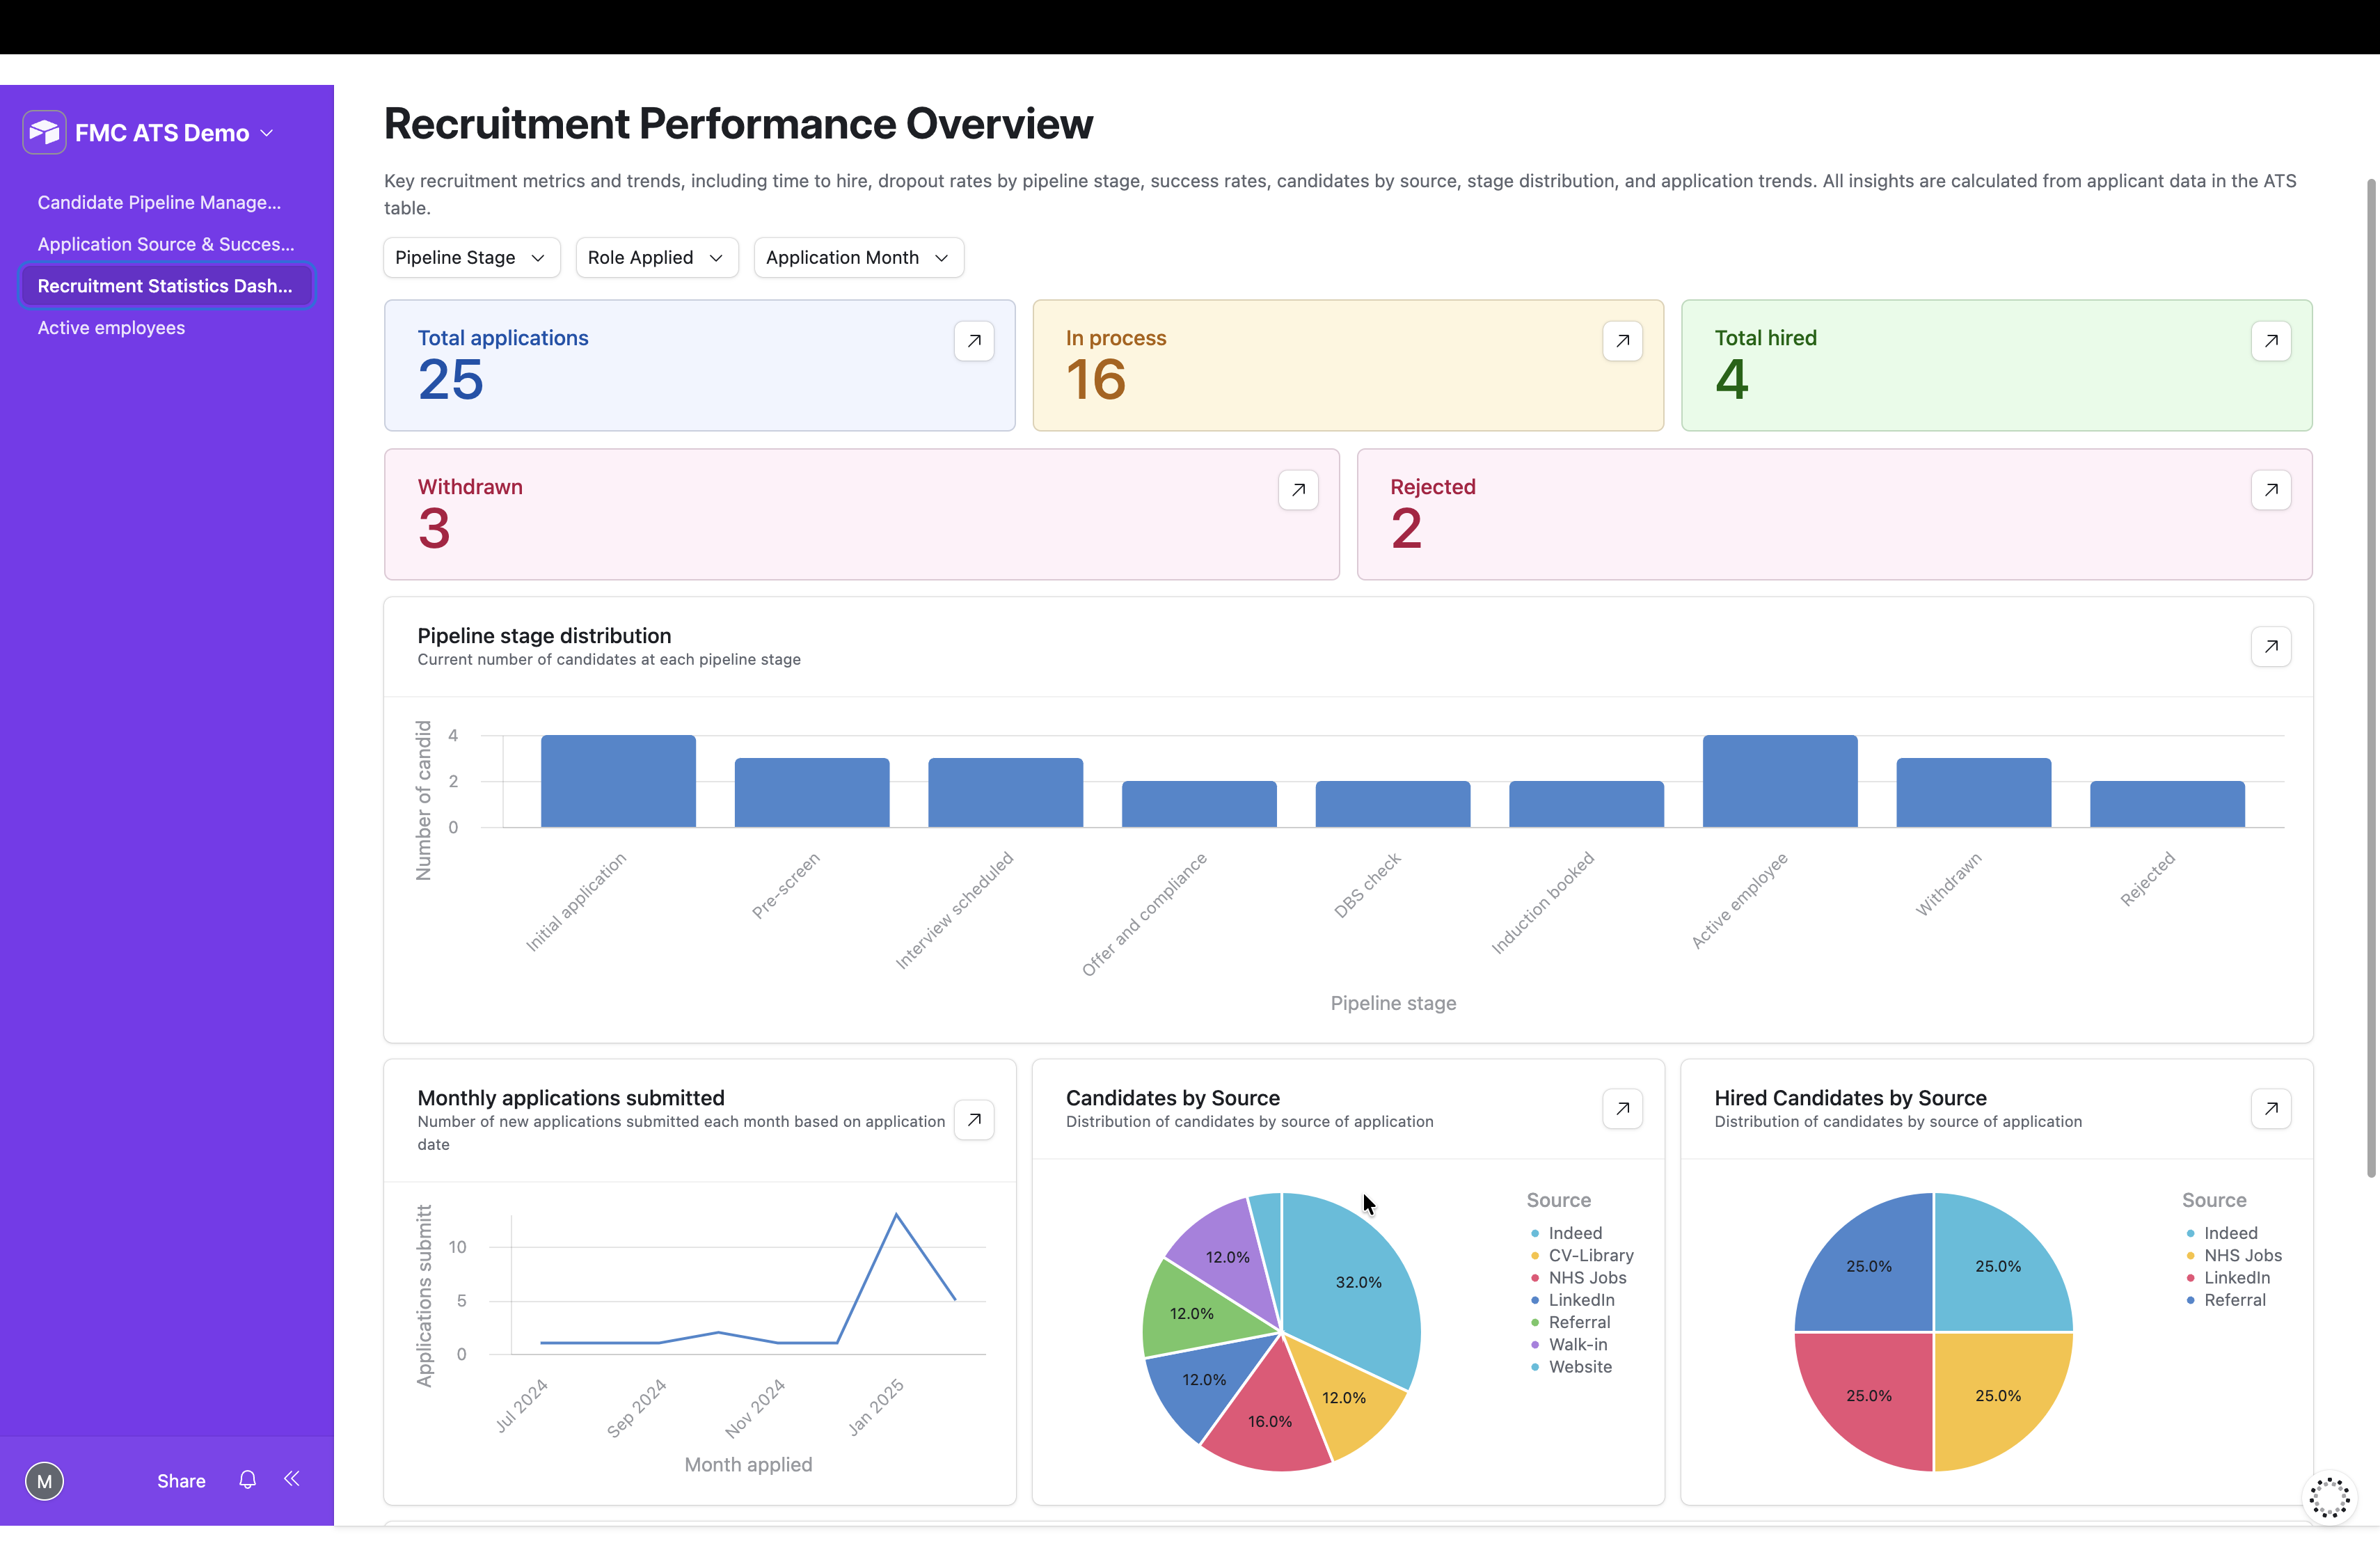
Task: Click Recruitment Performance Overview heading
Action: [x=738, y=124]
